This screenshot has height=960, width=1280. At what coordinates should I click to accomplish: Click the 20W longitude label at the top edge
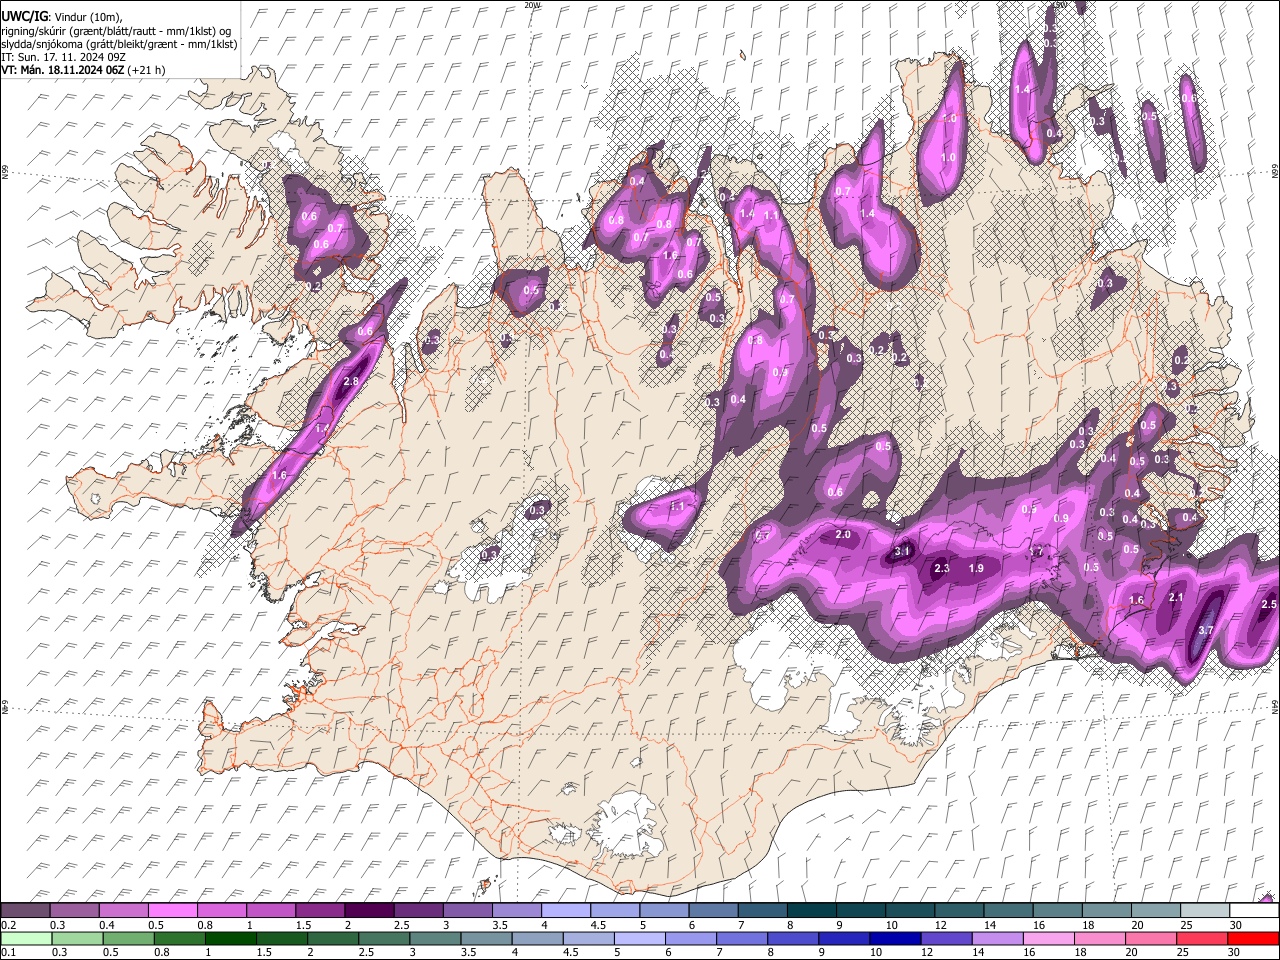[x=532, y=4]
